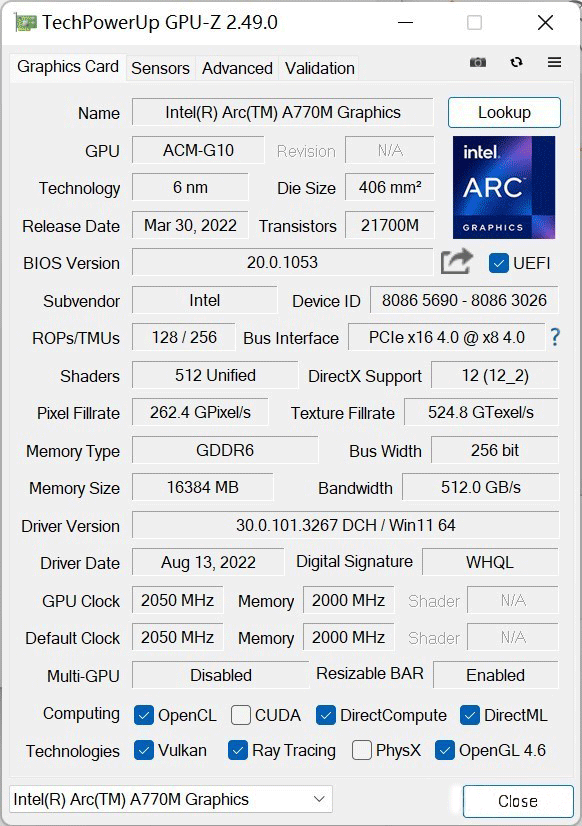The width and height of the screenshot is (582, 826).
Task: Switch to the Advanced tab
Action: point(237,68)
